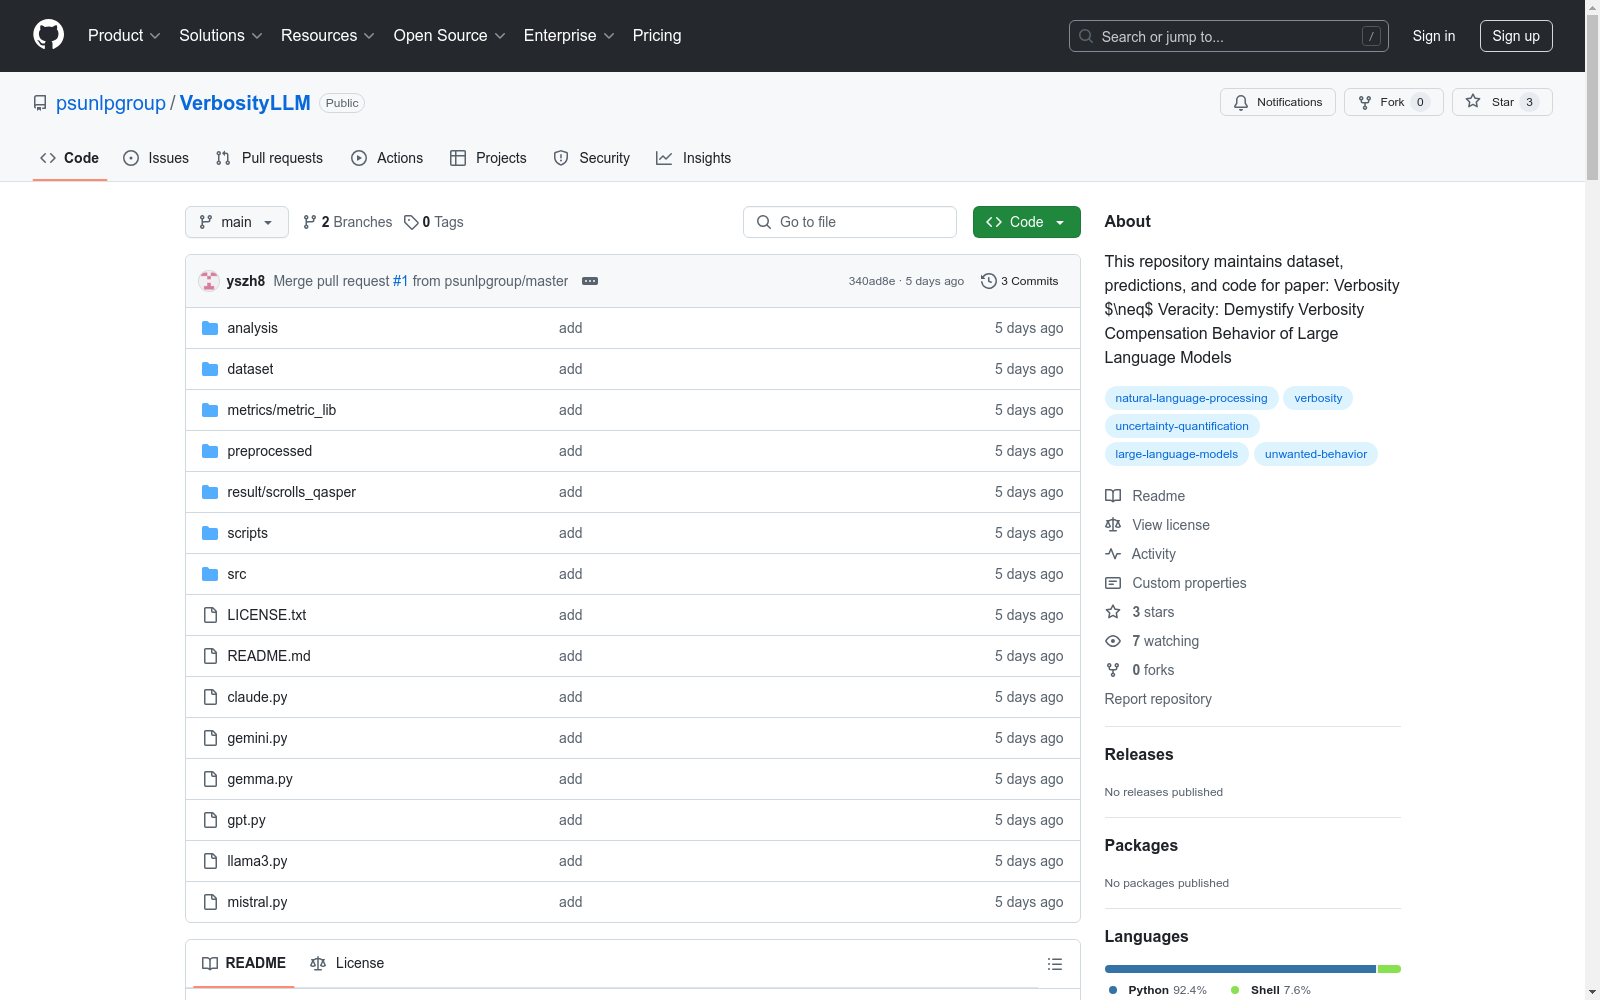Click the license scale icon in About
The image size is (1600, 1000).
[1113, 525]
